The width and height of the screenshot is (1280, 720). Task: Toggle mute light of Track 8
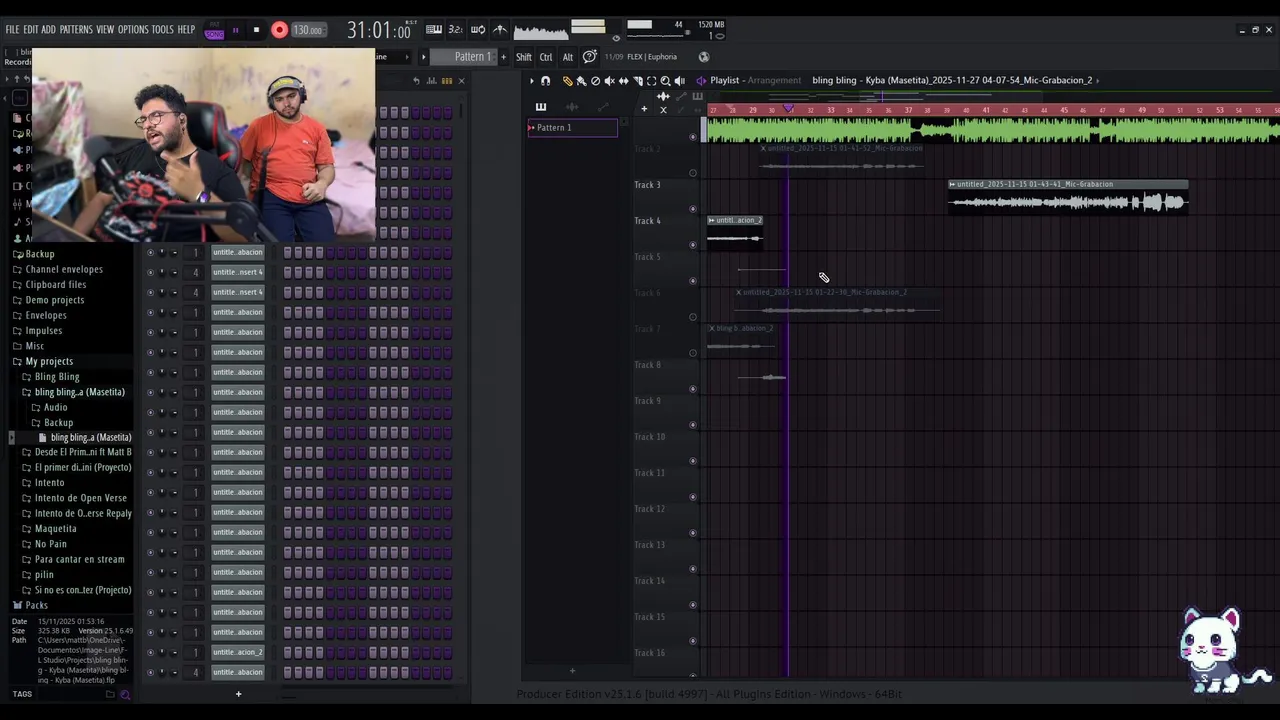(693, 389)
